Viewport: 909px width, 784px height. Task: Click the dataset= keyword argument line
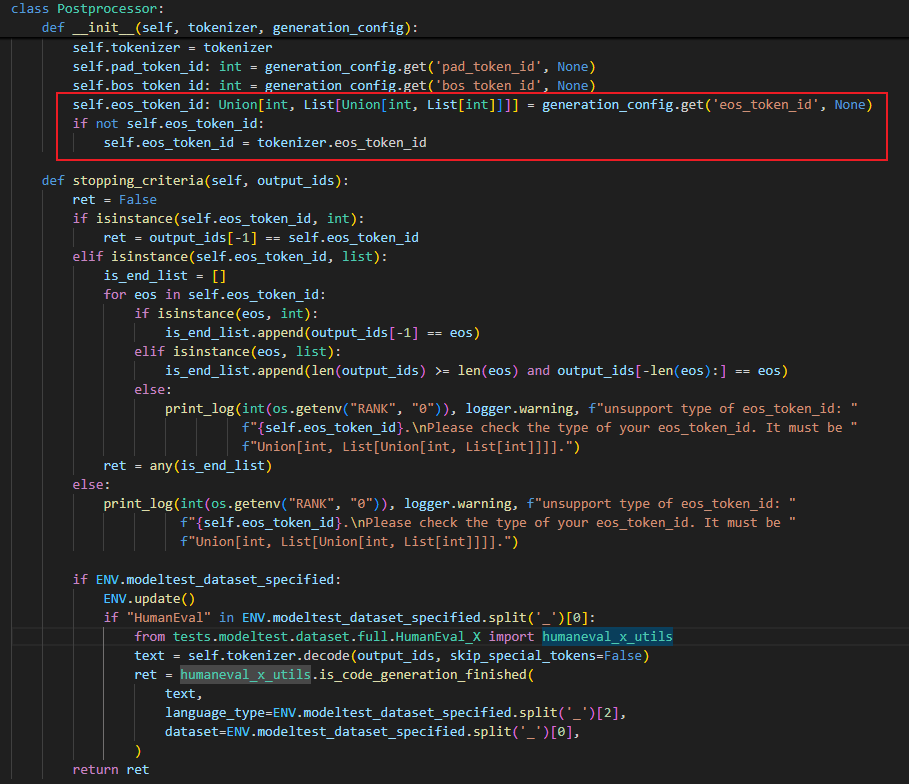[x=372, y=732]
